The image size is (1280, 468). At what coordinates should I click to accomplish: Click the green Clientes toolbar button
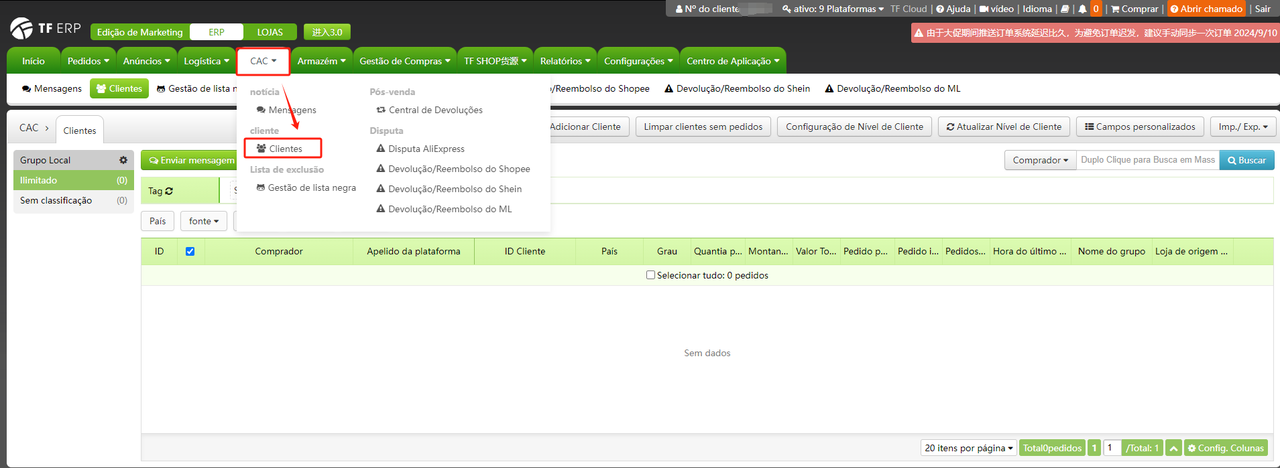119,89
